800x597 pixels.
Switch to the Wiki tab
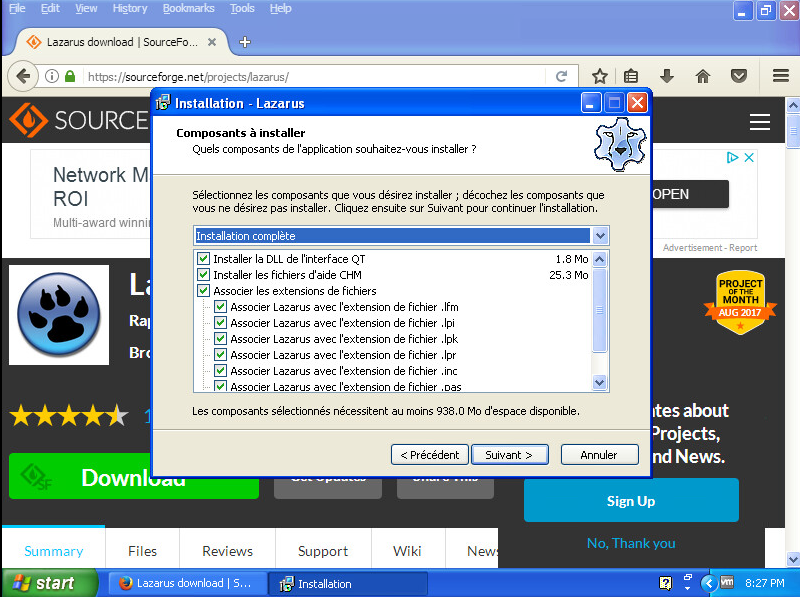(x=407, y=551)
